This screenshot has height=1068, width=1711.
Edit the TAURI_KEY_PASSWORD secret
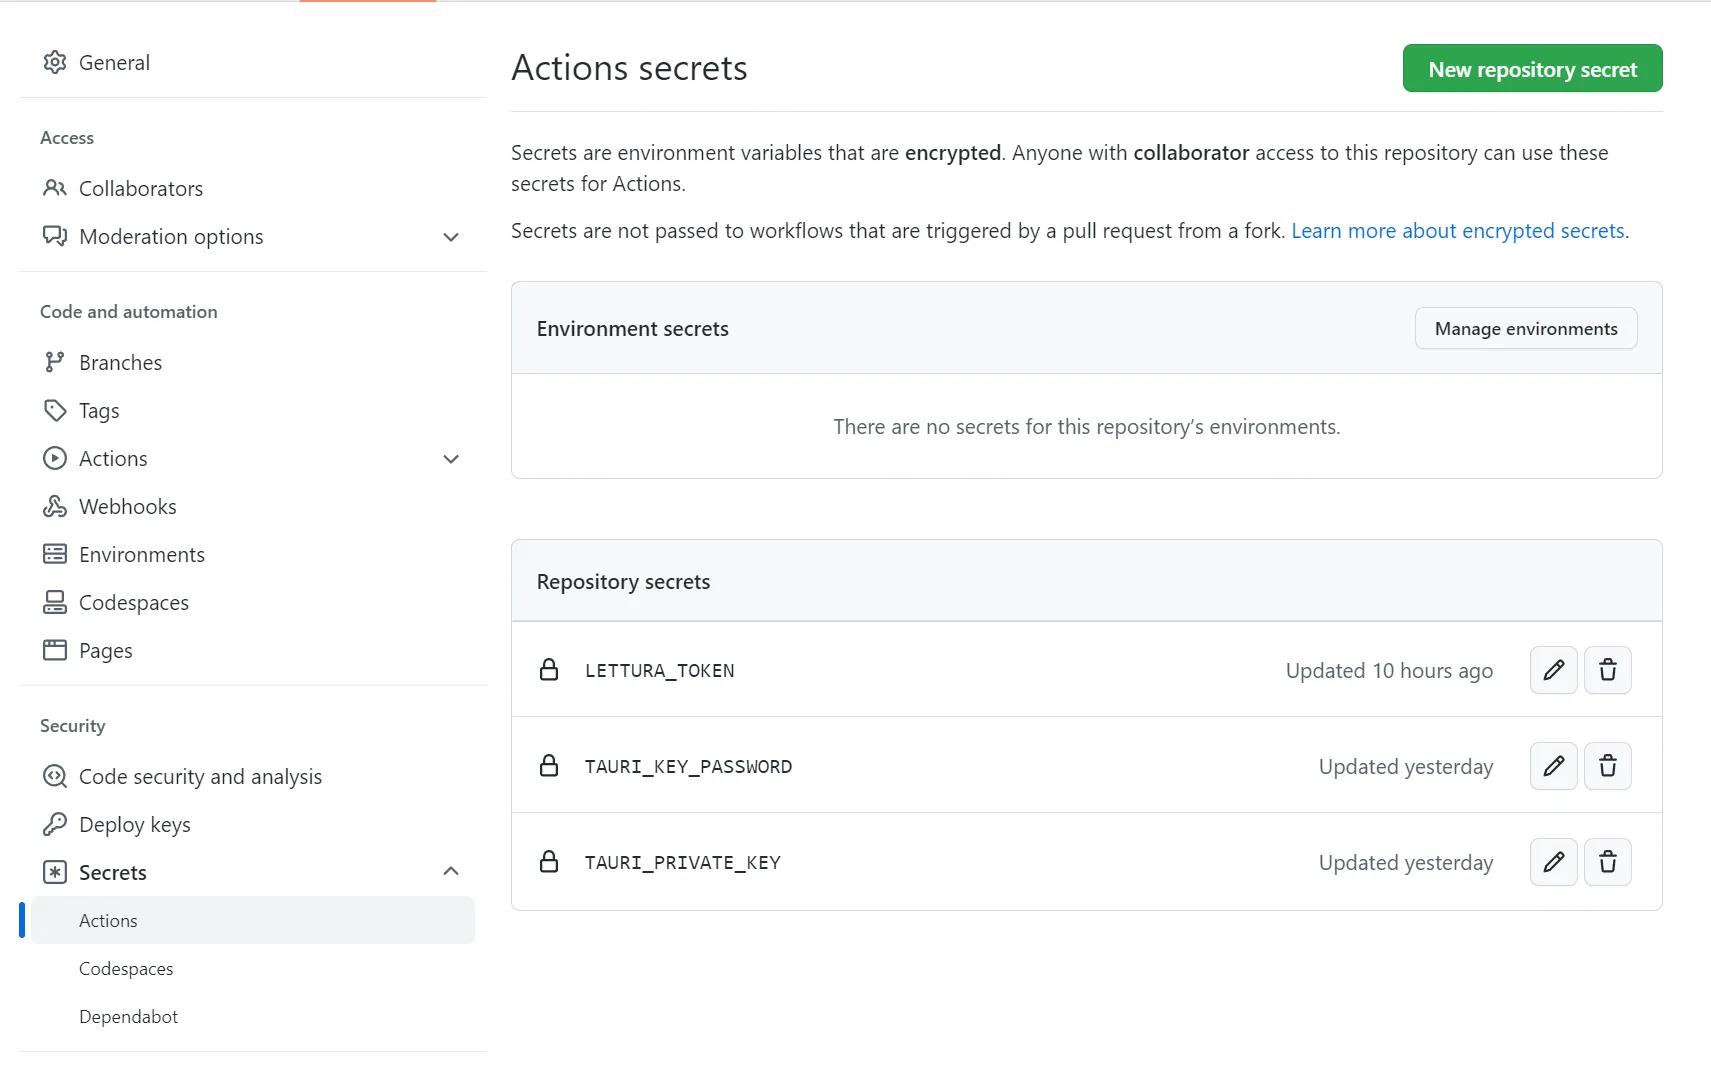(x=1553, y=766)
